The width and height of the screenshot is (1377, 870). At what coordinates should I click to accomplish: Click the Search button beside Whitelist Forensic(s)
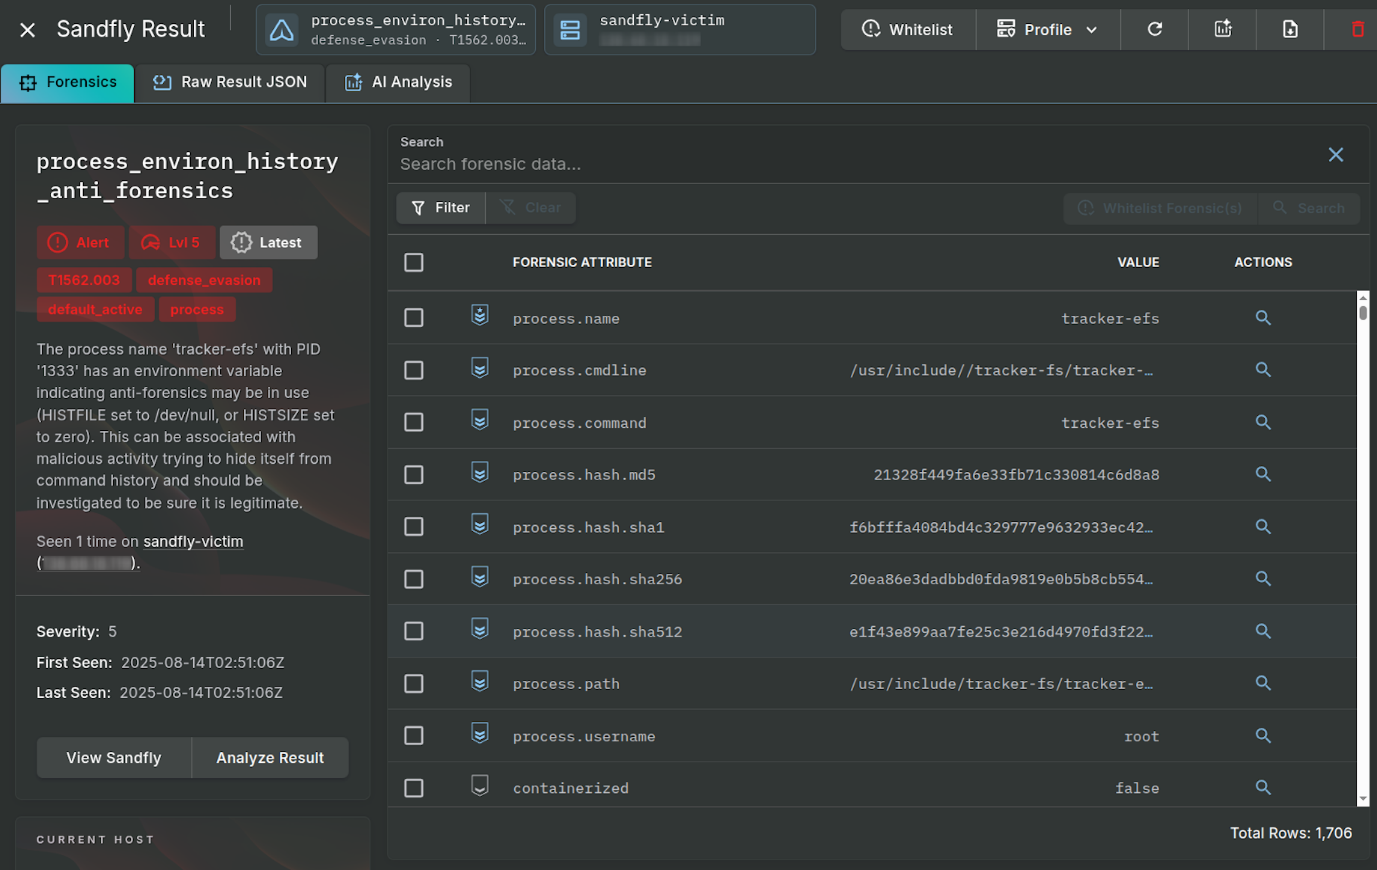pyautogui.click(x=1309, y=208)
